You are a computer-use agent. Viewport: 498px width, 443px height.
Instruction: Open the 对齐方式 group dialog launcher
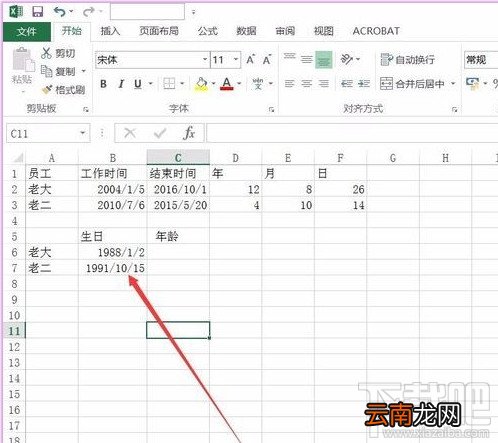pyautogui.click(x=455, y=109)
